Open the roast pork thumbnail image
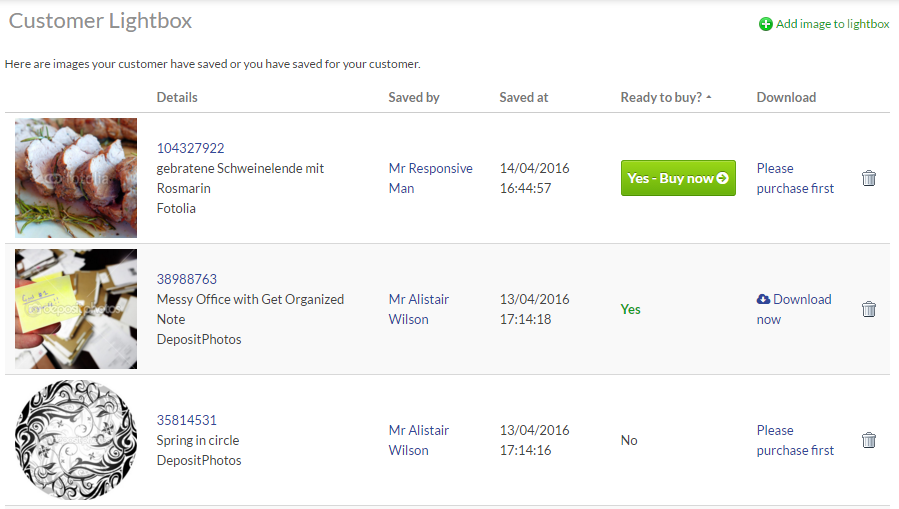 point(76,178)
